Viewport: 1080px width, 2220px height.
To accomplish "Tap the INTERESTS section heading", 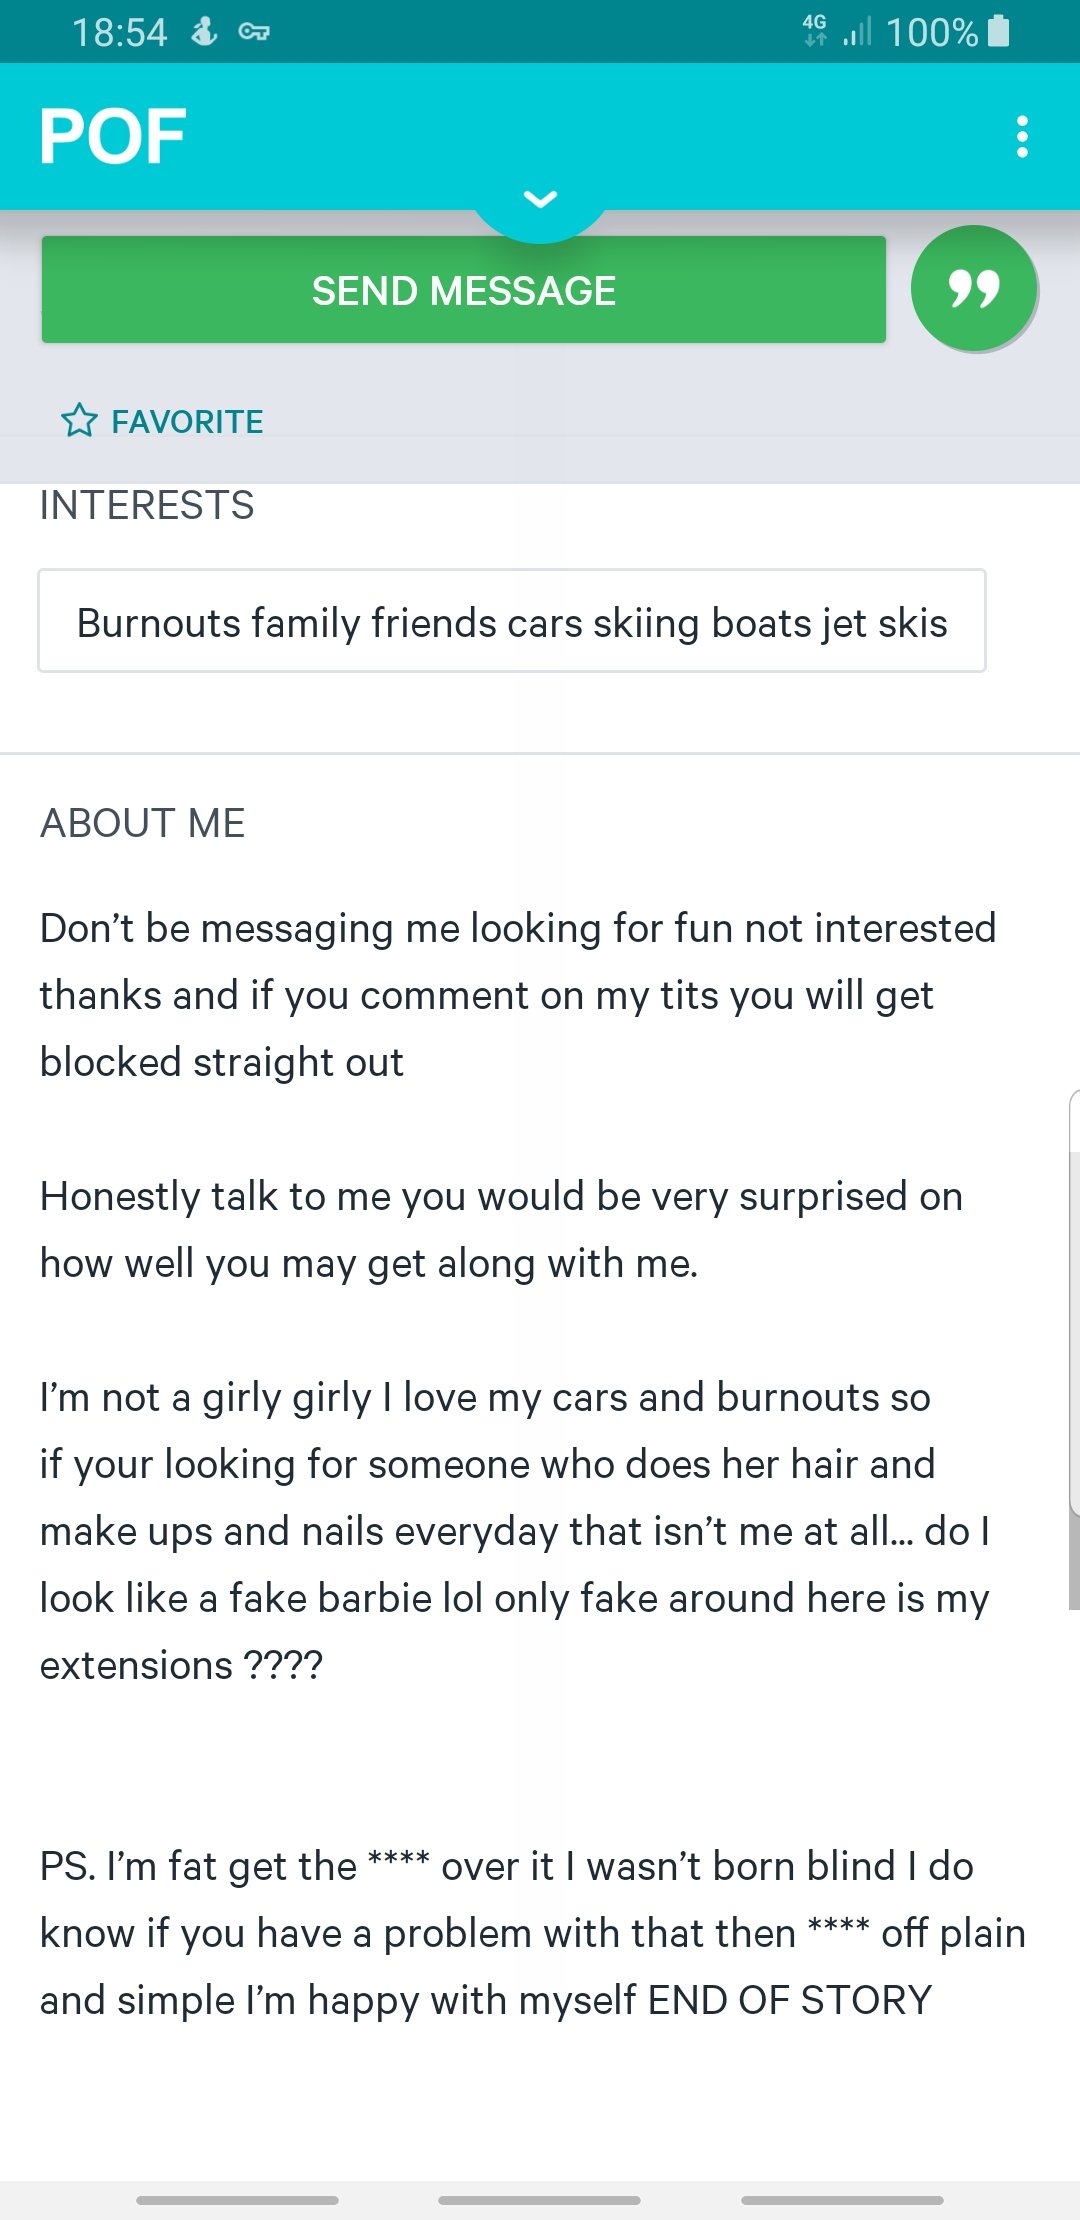I will click(x=147, y=505).
